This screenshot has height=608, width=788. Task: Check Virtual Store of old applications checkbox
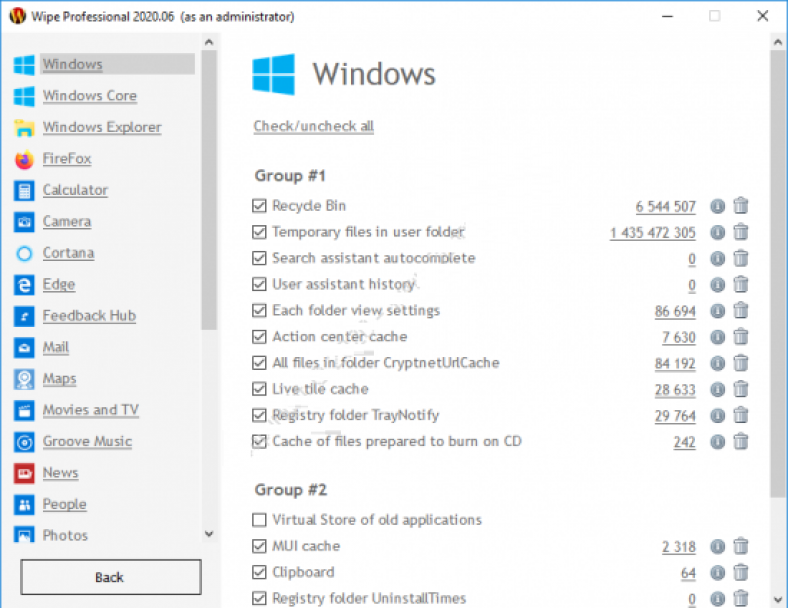(259, 520)
